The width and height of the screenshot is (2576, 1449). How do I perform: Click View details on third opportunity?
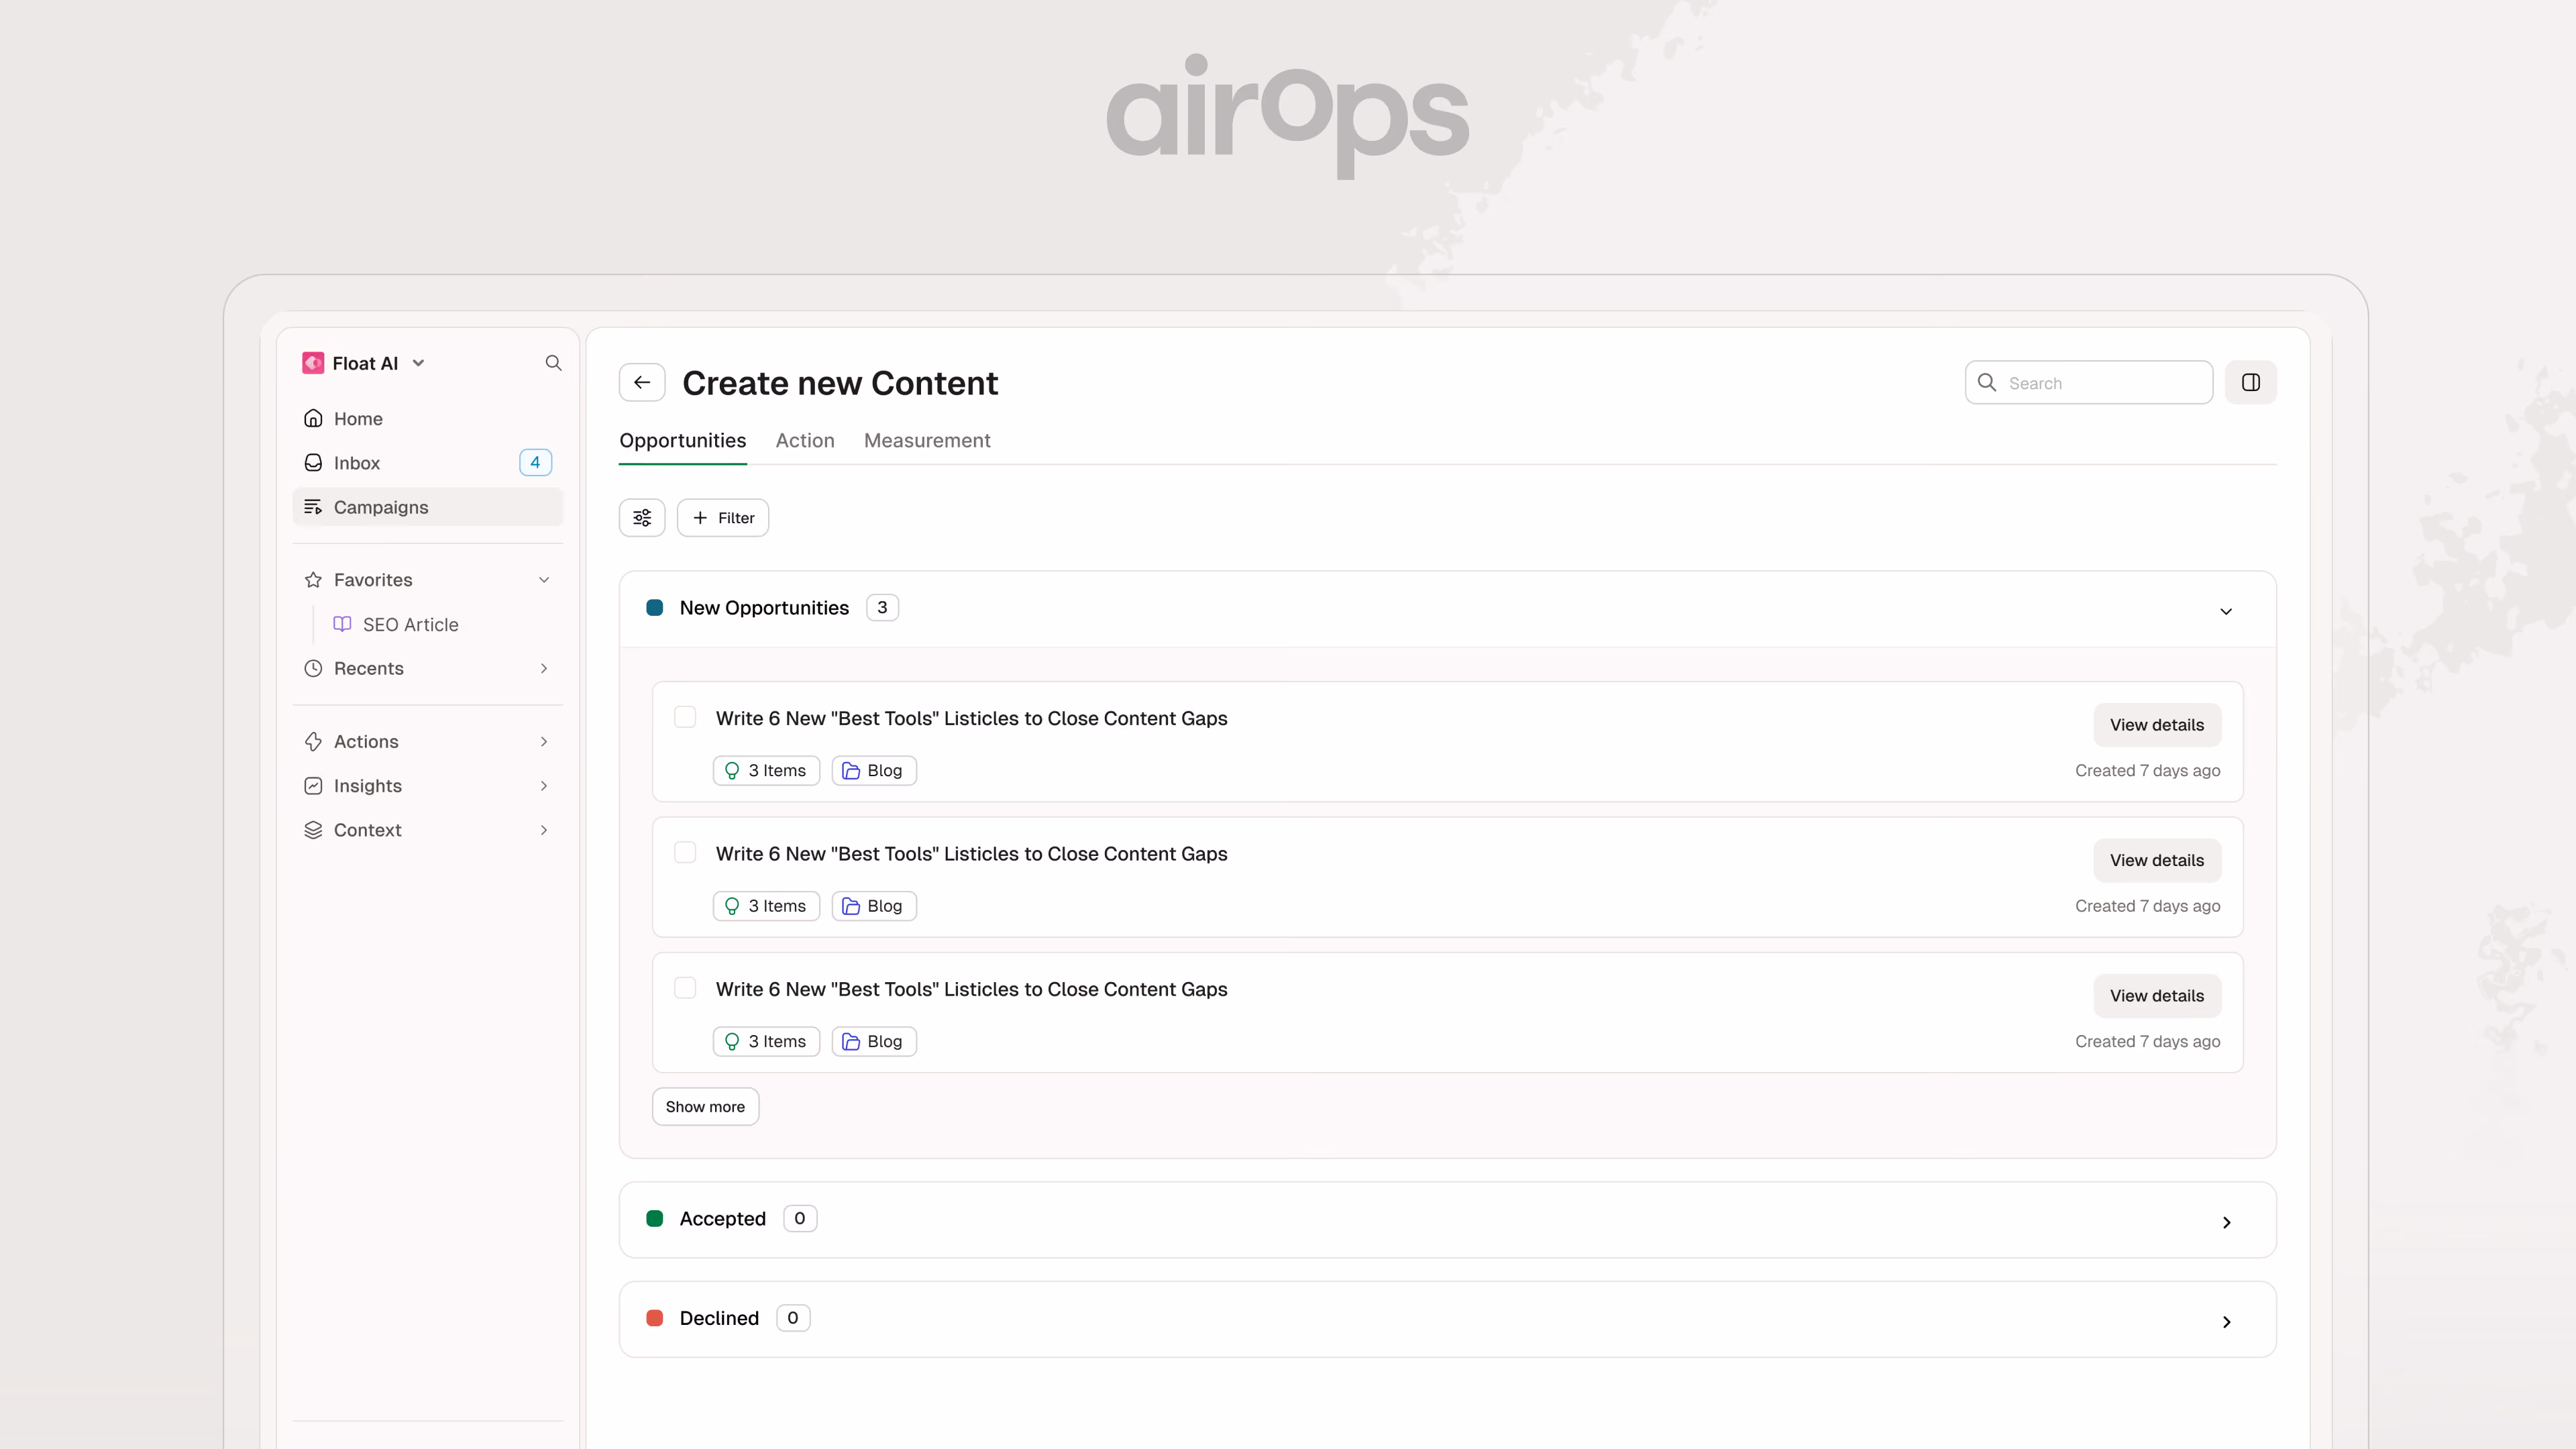pos(2157,996)
